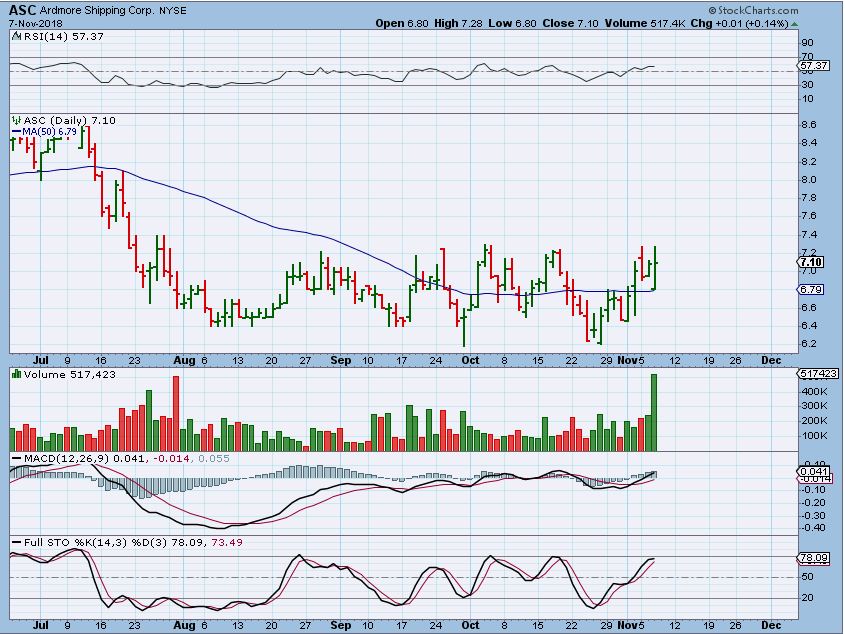Click the Close 7.10 value in header
Viewport: 845px width, 634px height.
coord(570,24)
